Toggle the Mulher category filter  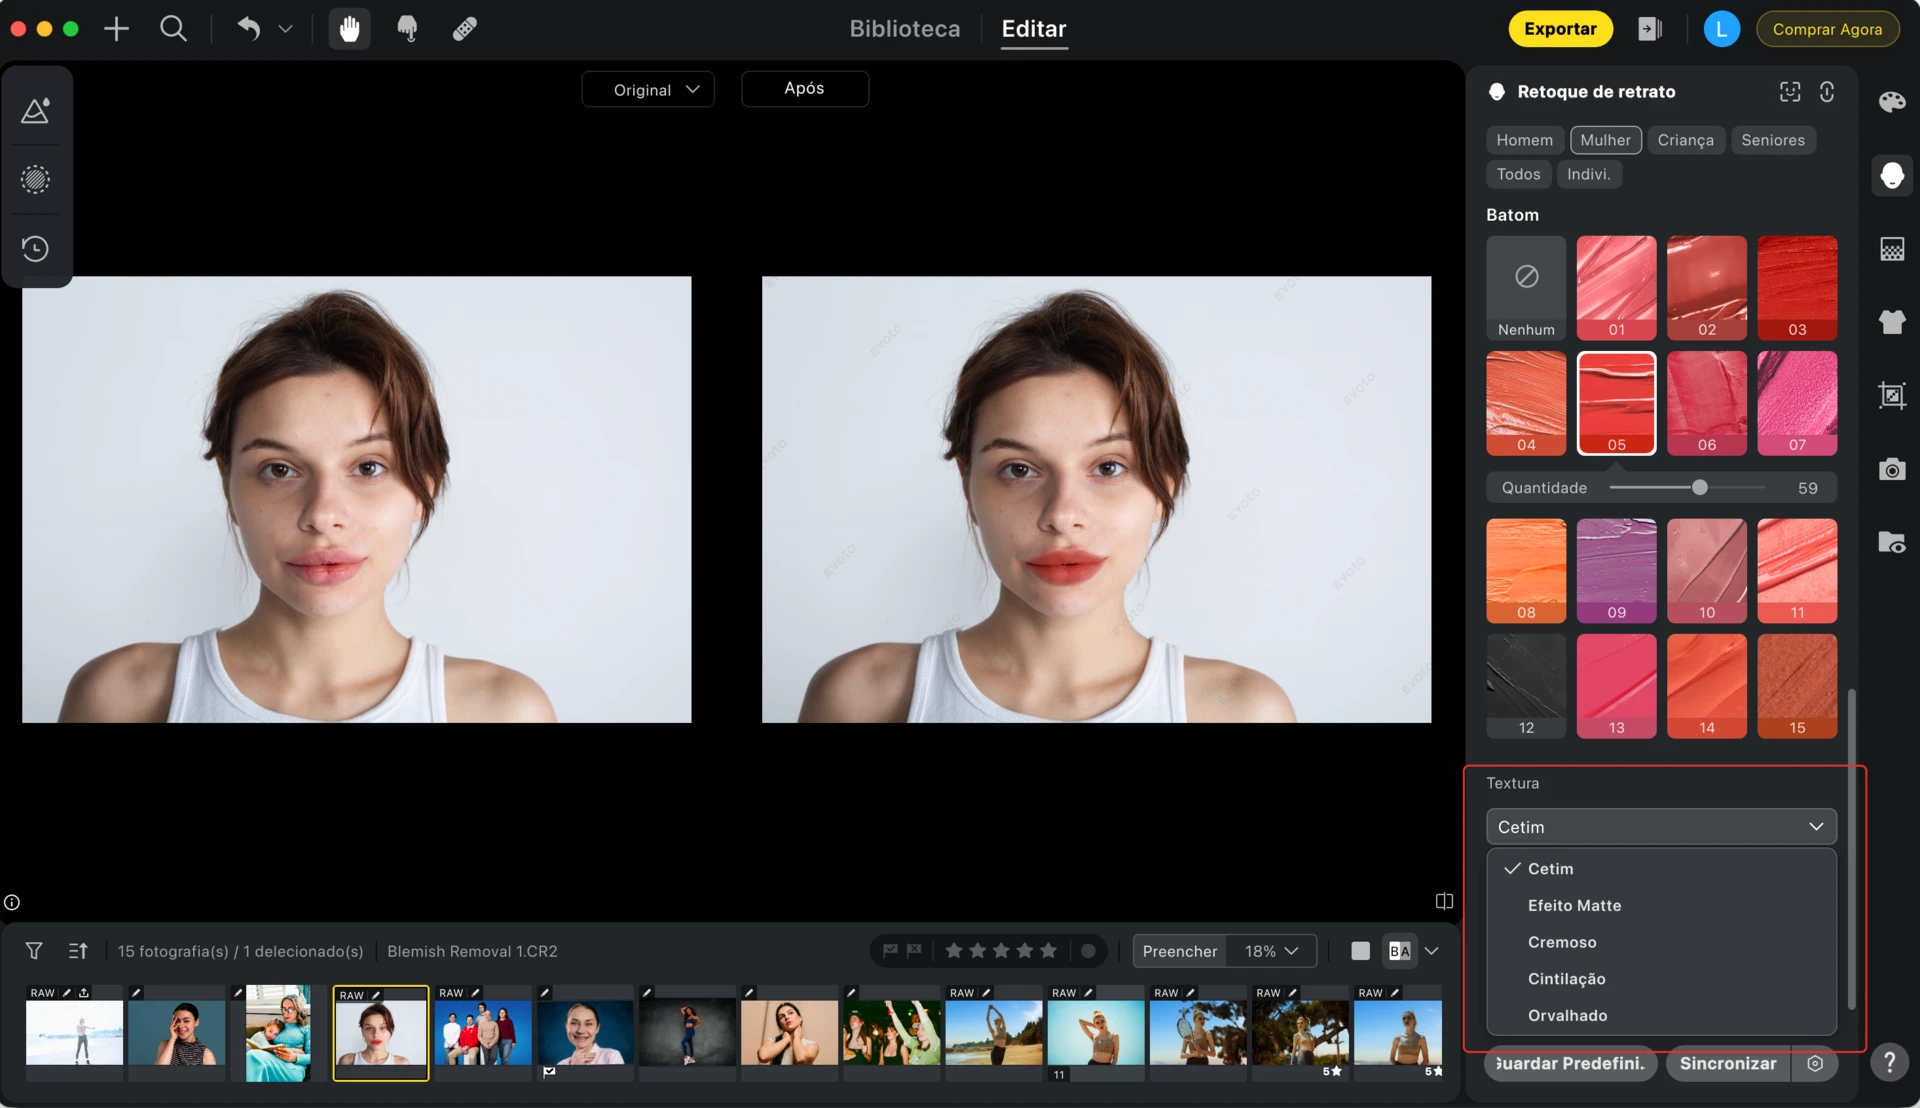click(1605, 140)
